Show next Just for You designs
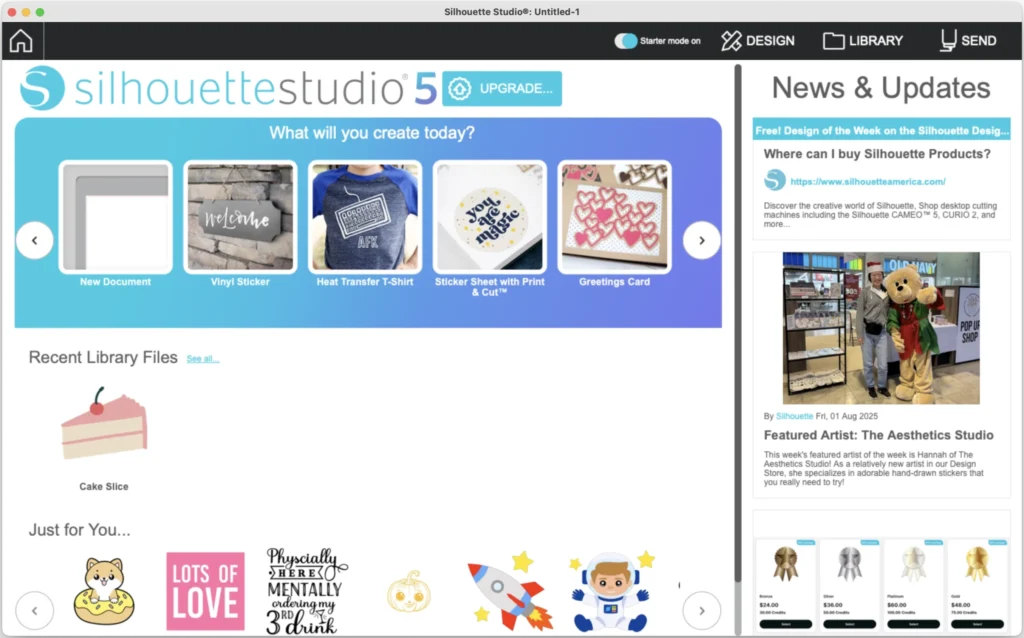 click(x=701, y=610)
